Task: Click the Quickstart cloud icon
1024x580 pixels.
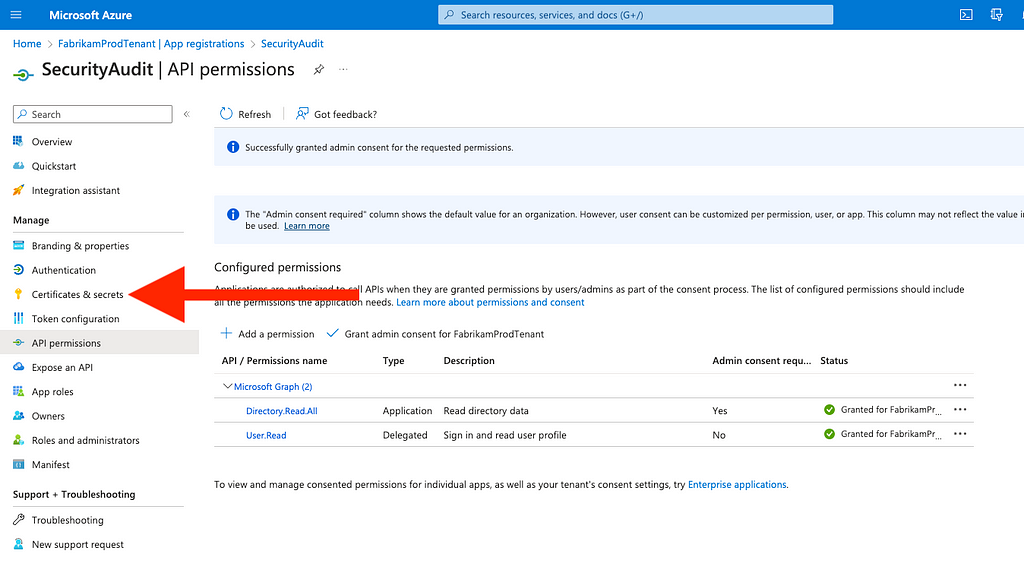Action: (18, 166)
